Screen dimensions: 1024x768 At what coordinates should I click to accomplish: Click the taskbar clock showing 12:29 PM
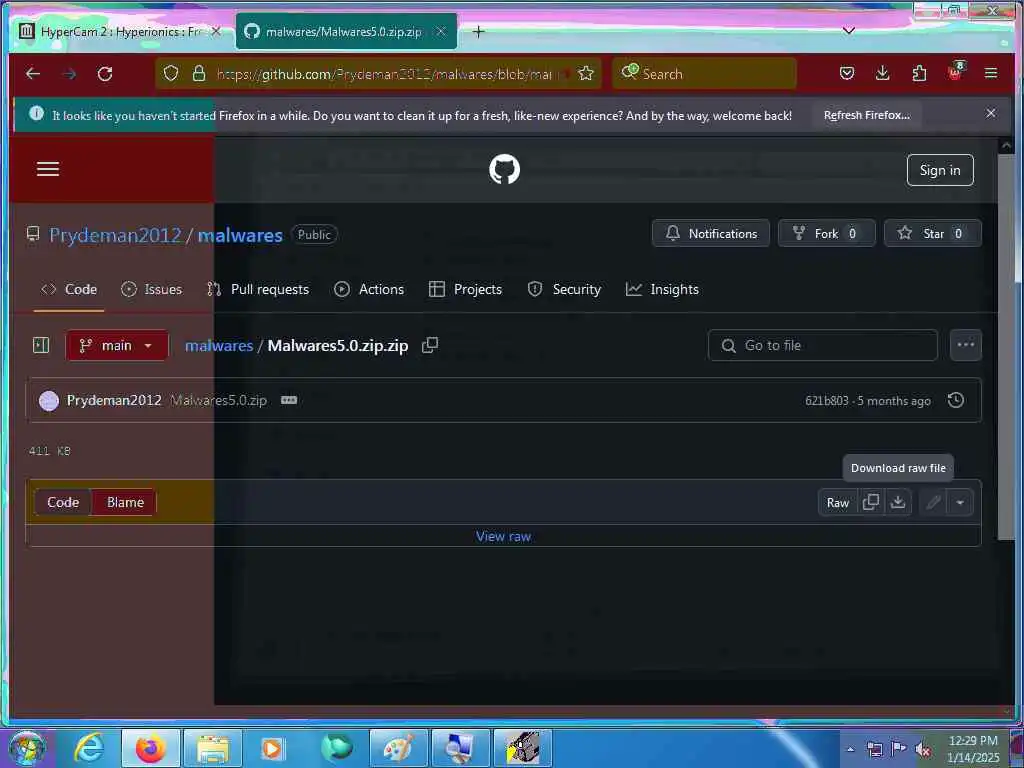[973, 748]
